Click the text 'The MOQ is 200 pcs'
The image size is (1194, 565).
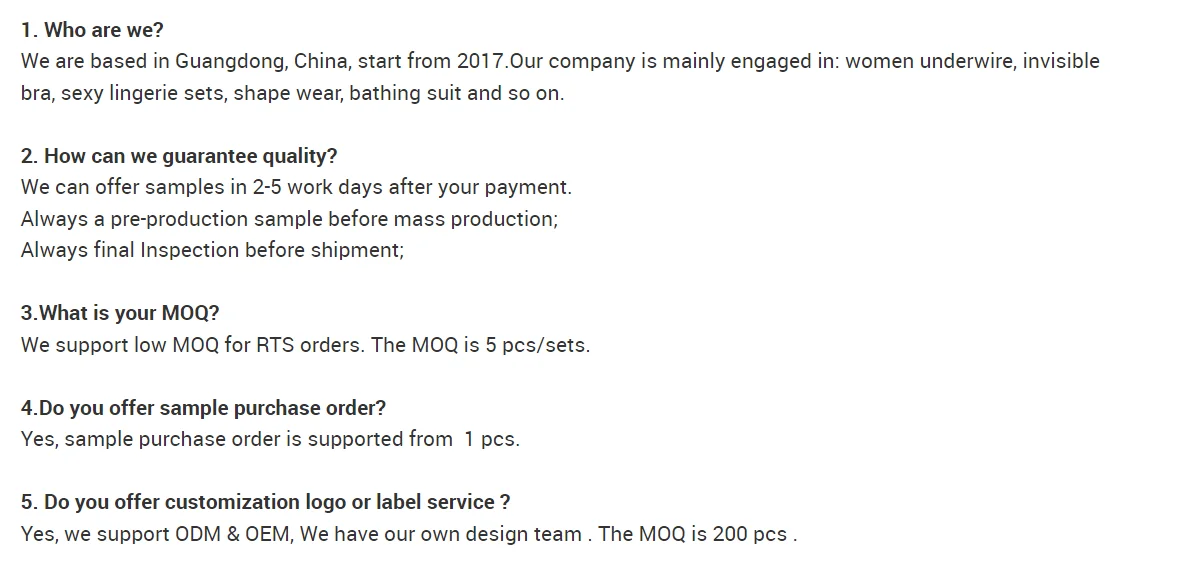692,534
